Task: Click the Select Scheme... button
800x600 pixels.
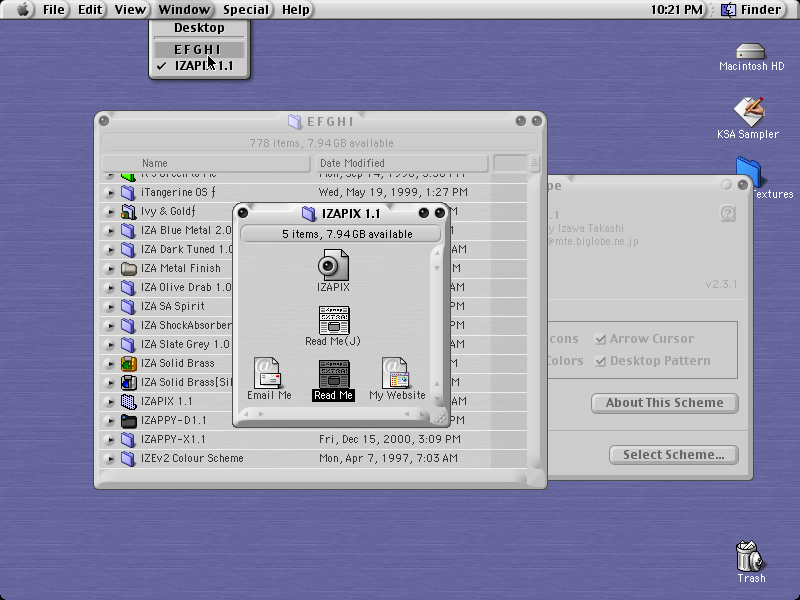Action: tap(673, 455)
